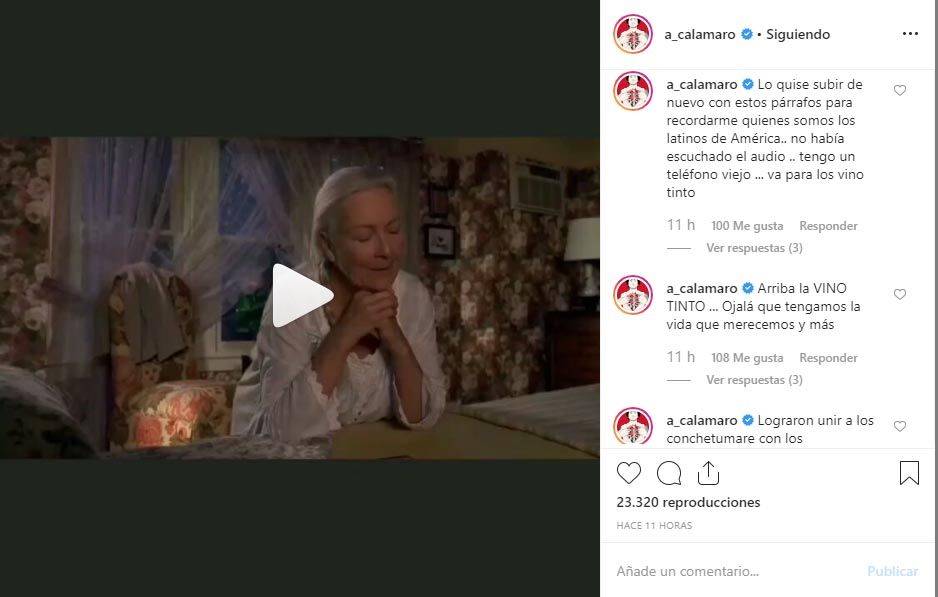Click the Siguiendo following button
Screen dimensions: 938x597
(798, 34)
